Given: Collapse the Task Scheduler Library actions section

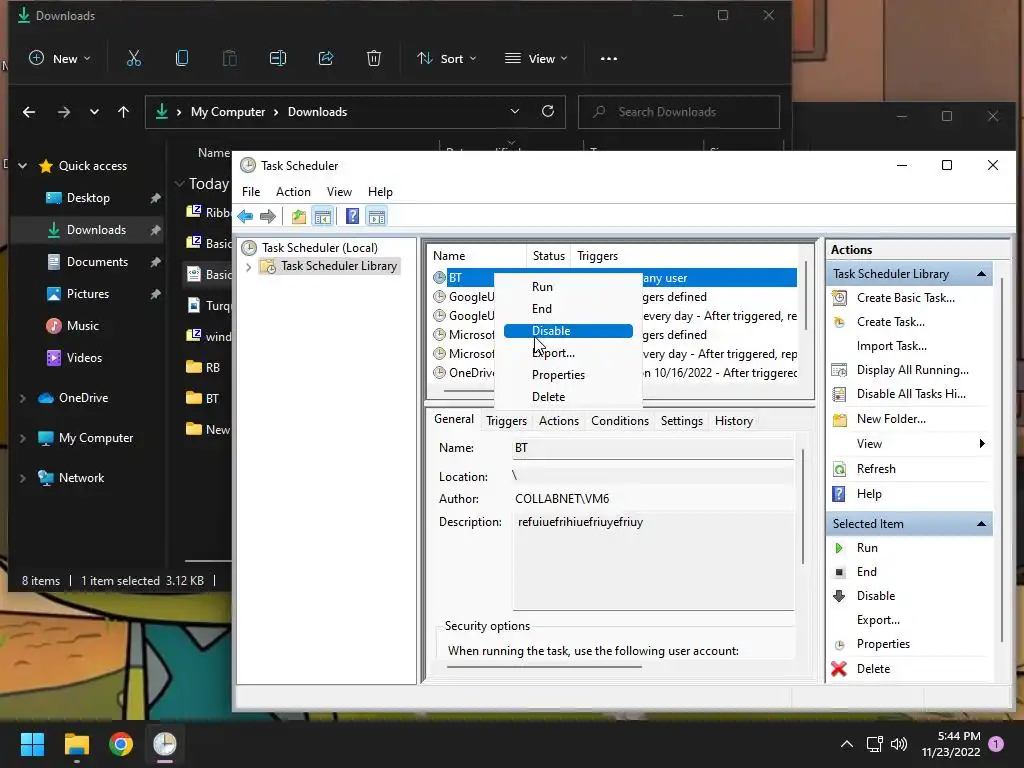Looking at the screenshot, I should pos(981,274).
